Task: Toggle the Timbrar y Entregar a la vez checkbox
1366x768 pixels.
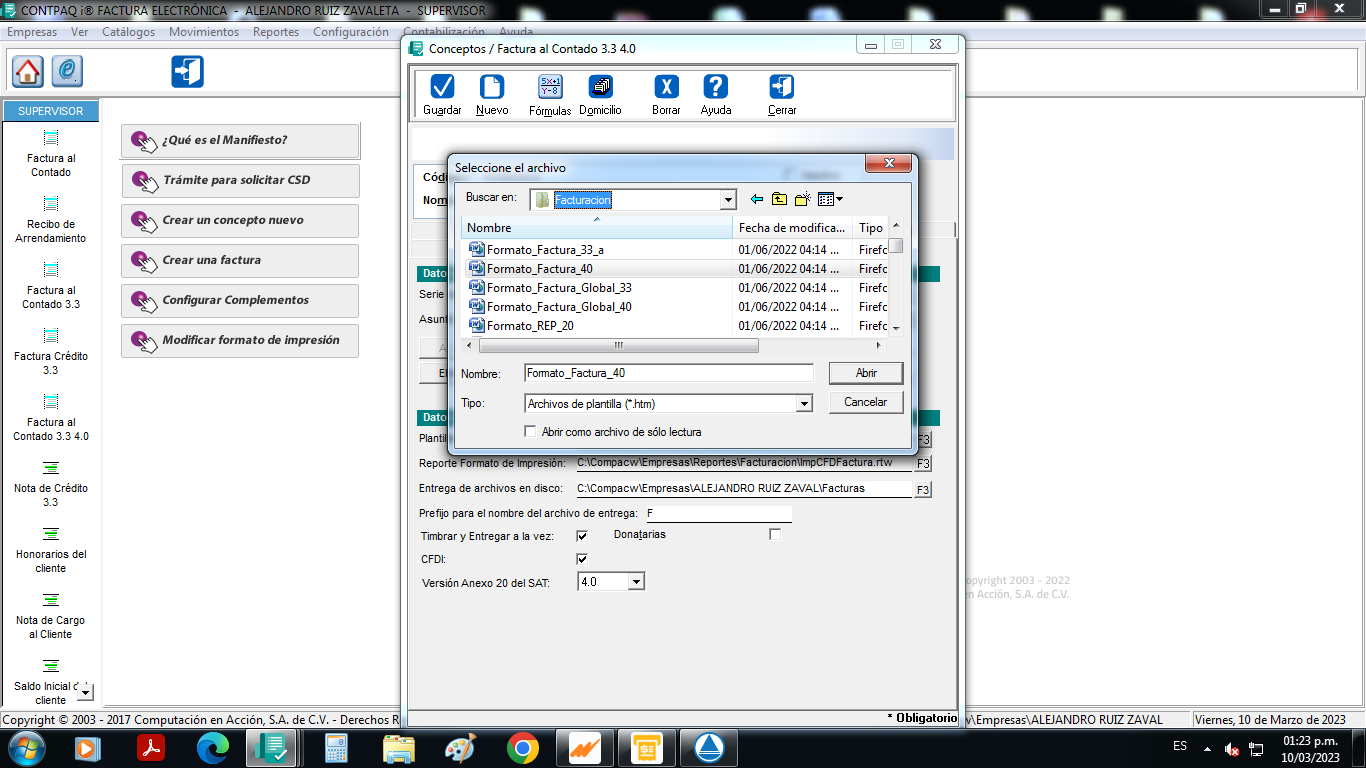Action: (582, 536)
